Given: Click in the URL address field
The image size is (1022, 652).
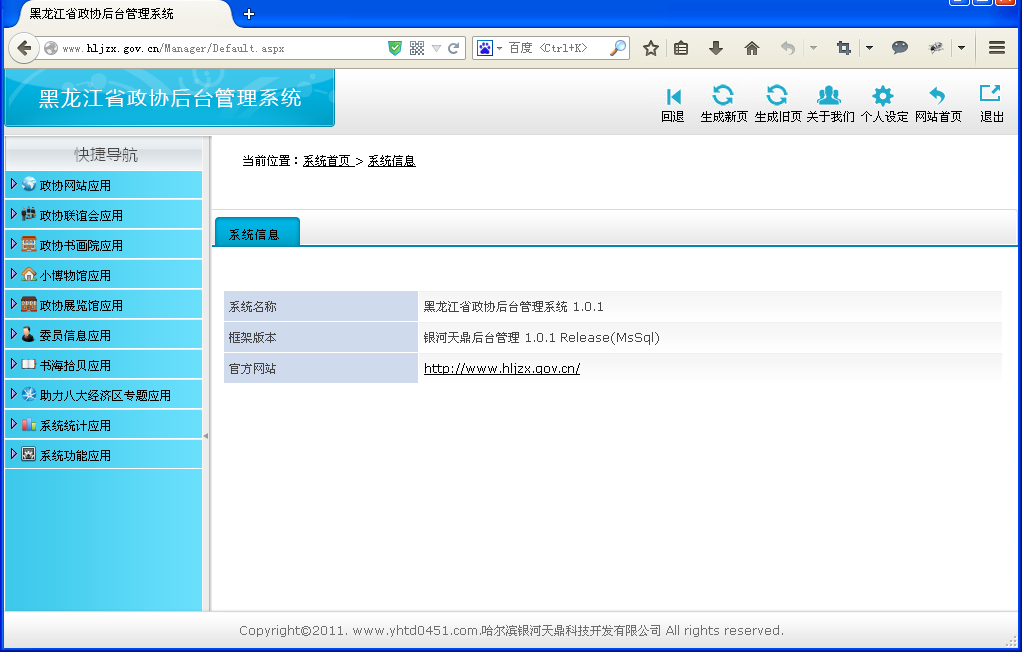Looking at the screenshot, I should click(x=222, y=48).
